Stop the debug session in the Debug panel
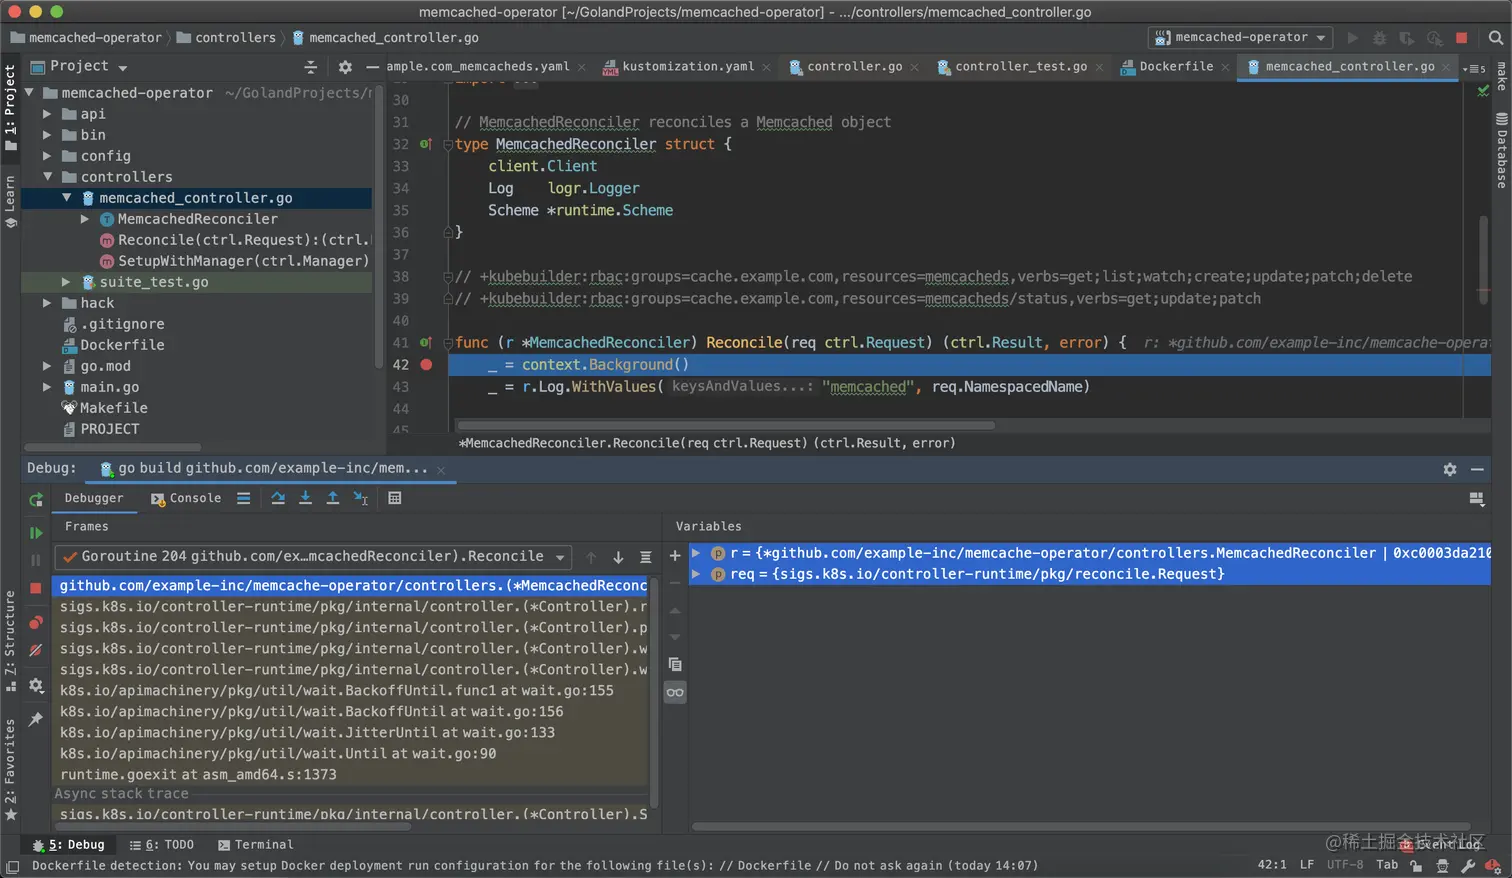The width and height of the screenshot is (1512, 878). (x=36, y=588)
